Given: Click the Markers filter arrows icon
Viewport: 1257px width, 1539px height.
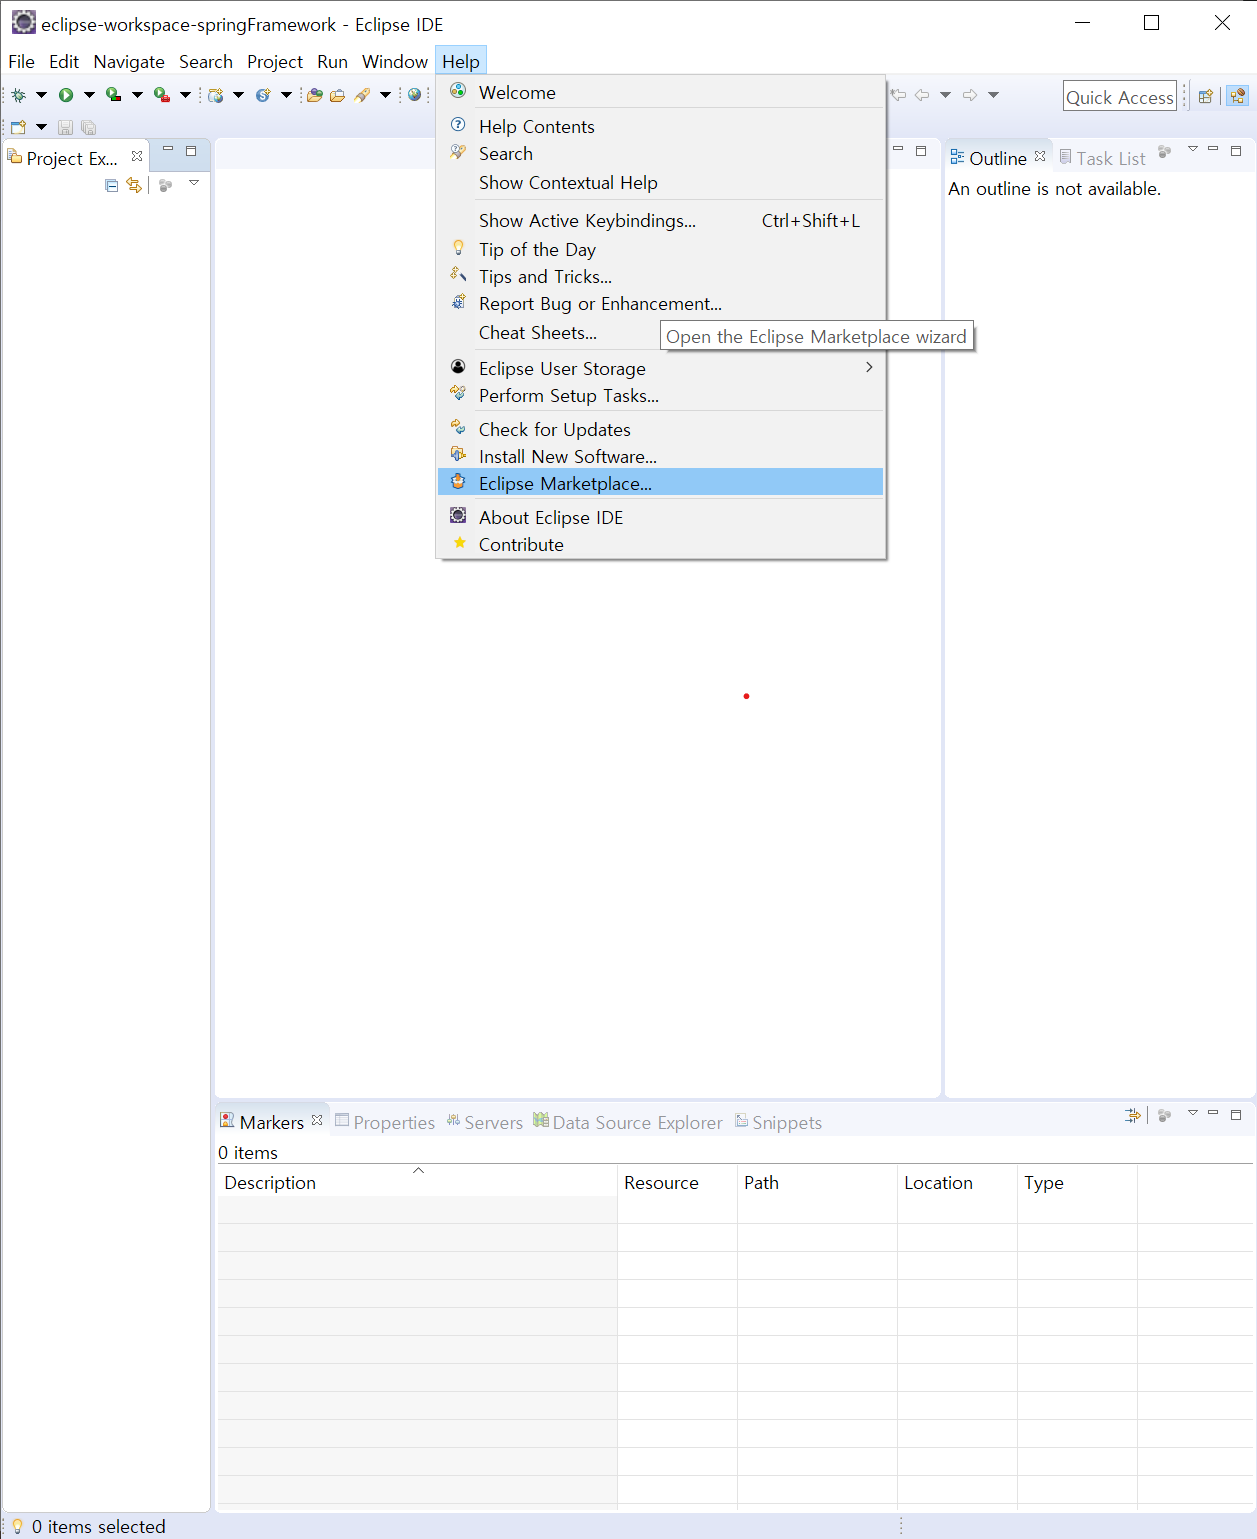Looking at the screenshot, I should (1132, 1115).
